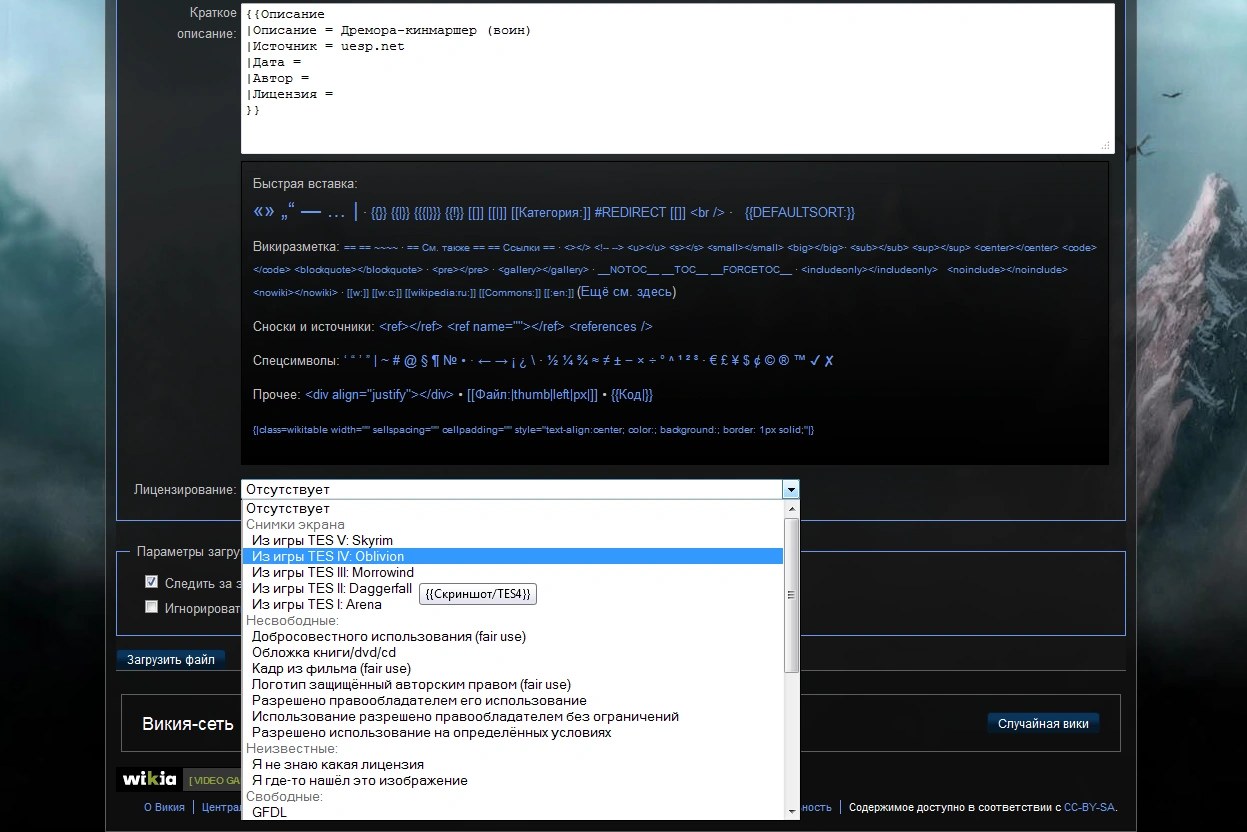Choose 'Из игры TES I: Arena' license

coord(514,604)
